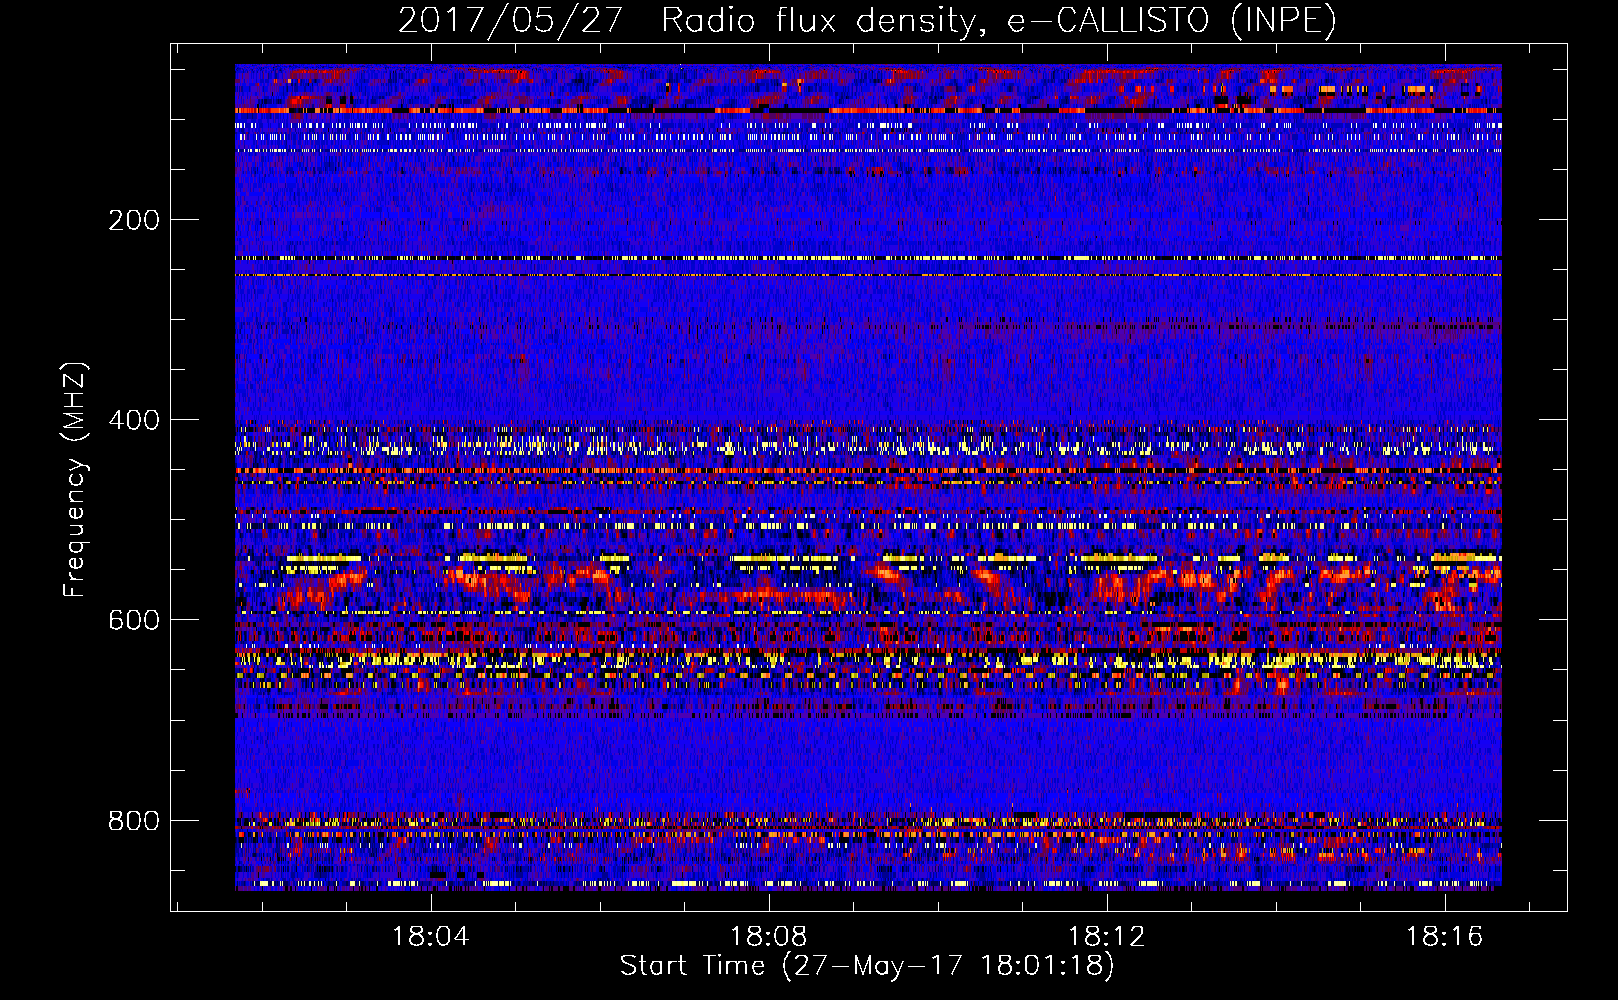Click the 400 frequency tick label
1618x1000 pixels.
(134, 420)
